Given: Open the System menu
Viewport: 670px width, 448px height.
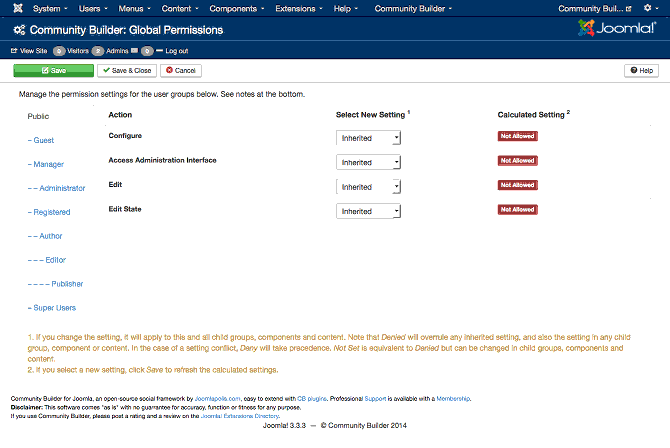Looking at the screenshot, I should point(50,9).
